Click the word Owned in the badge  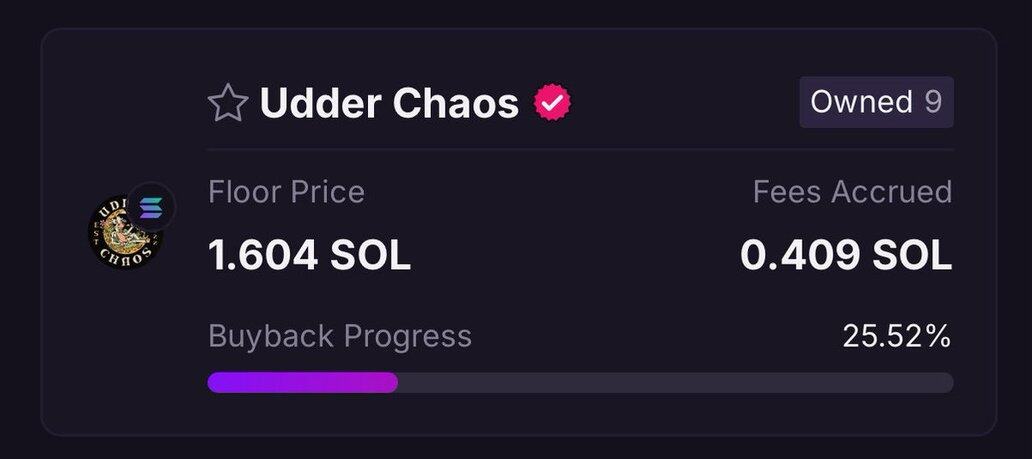click(861, 102)
